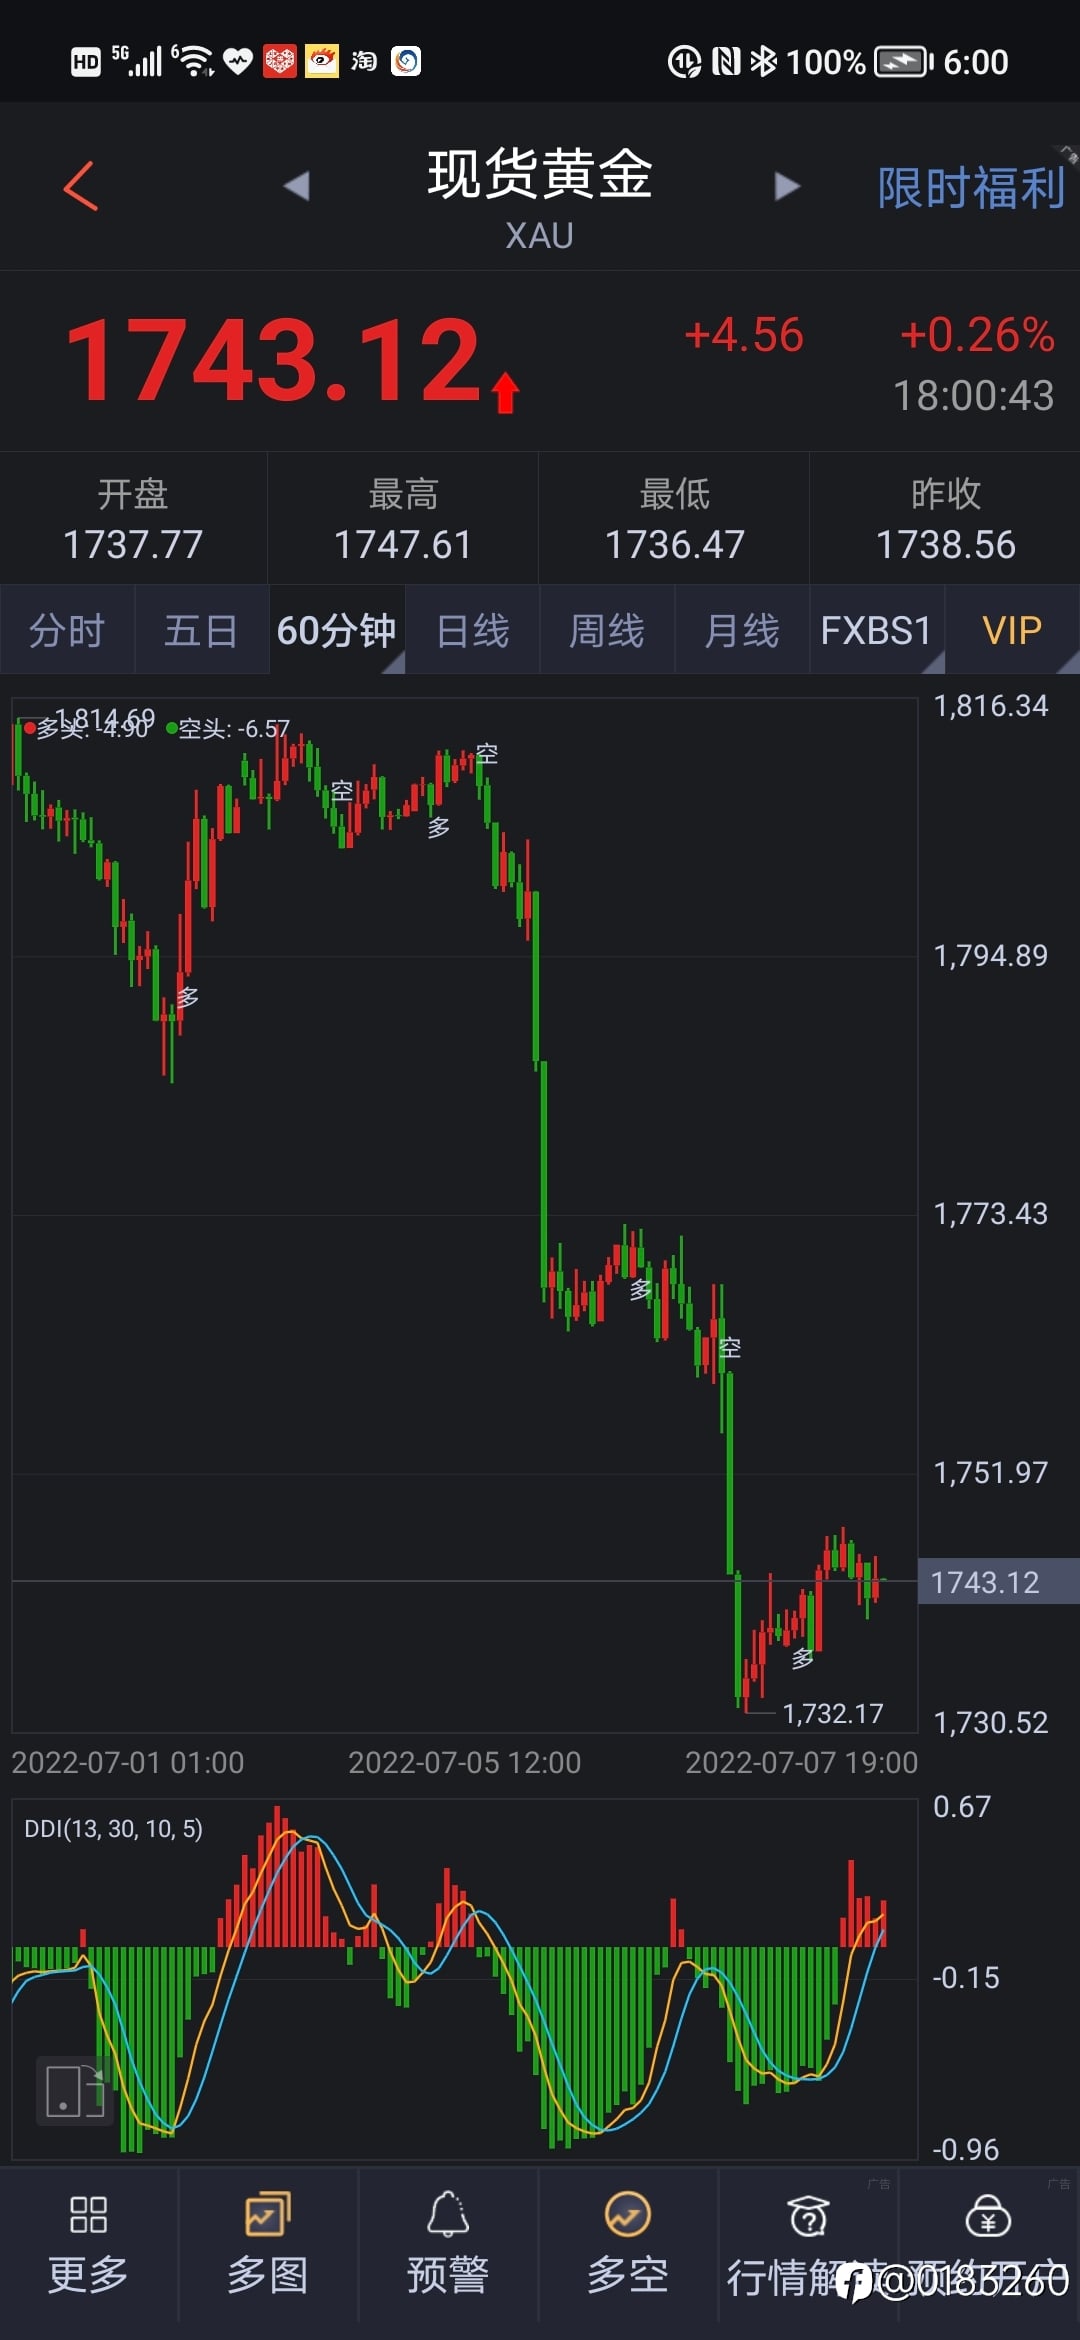Go to next instrument with right triangle

click(x=787, y=186)
